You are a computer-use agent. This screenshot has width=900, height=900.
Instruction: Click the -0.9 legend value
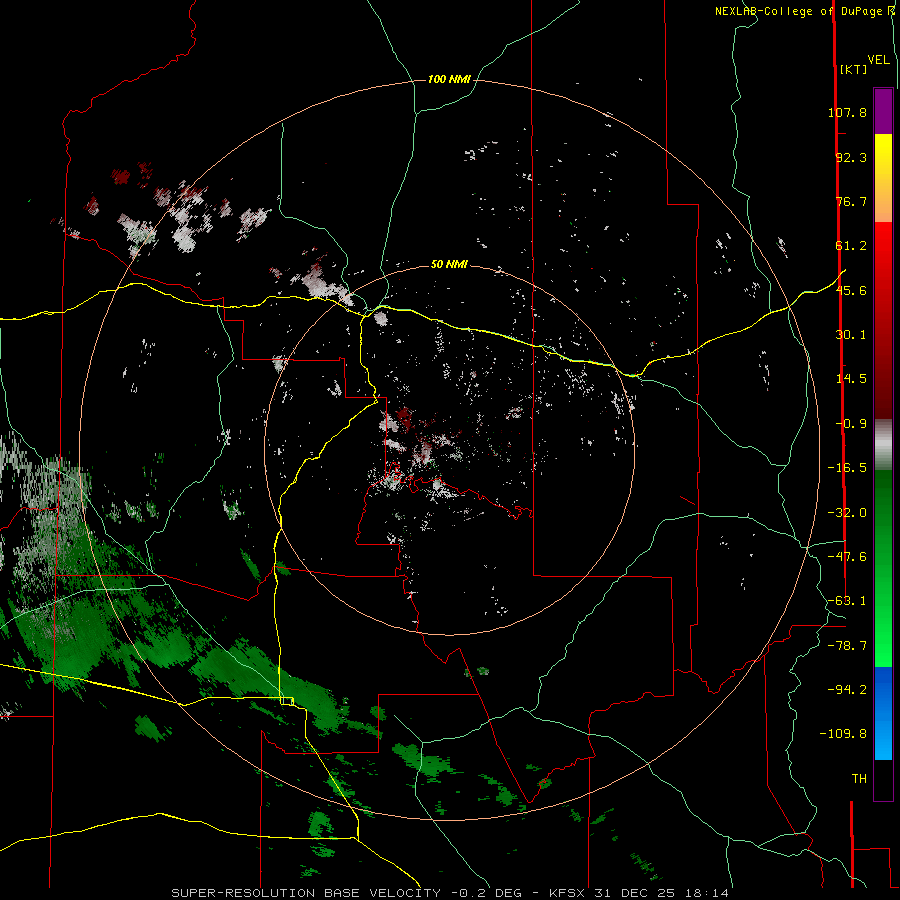tap(851, 424)
